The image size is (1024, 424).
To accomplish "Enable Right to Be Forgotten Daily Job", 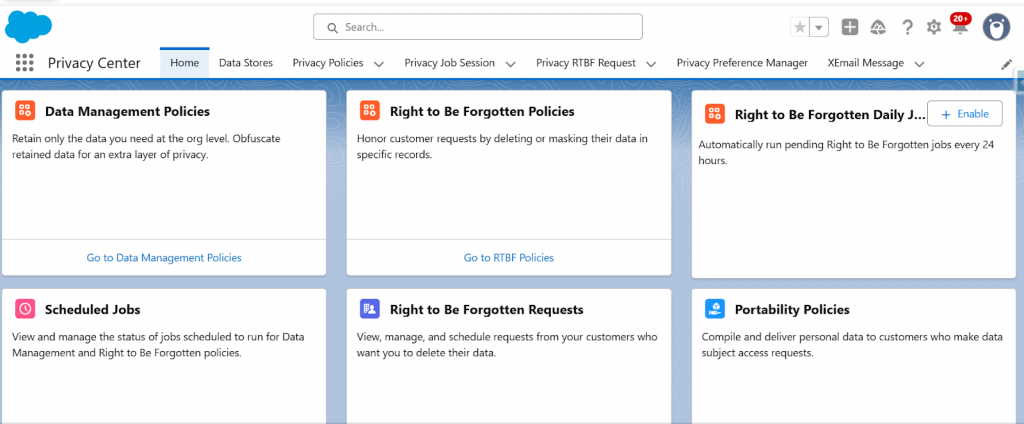I will click(x=964, y=114).
